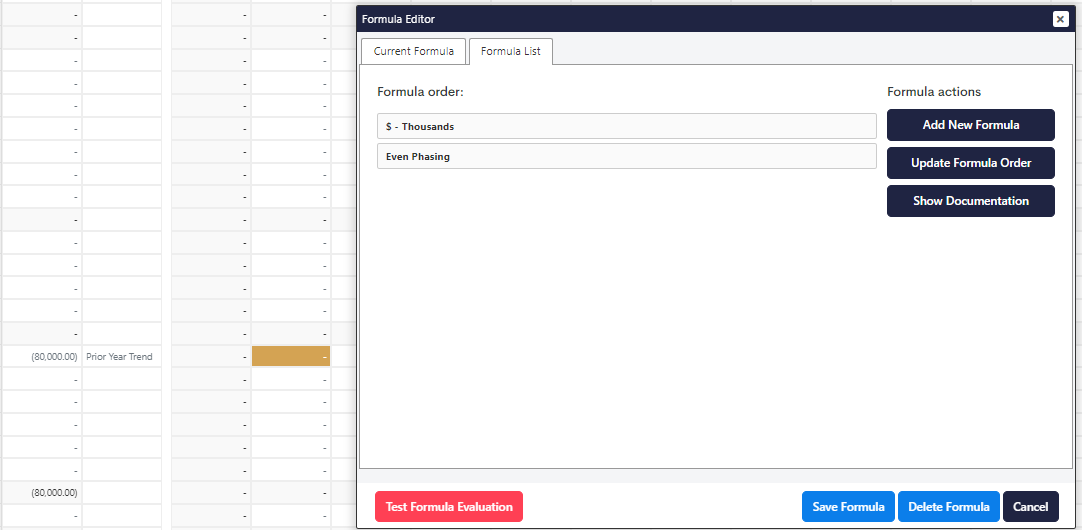Close the Formula Editor dialog with X
This screenshot has width=1082, height=530.
pos(1060,19)
